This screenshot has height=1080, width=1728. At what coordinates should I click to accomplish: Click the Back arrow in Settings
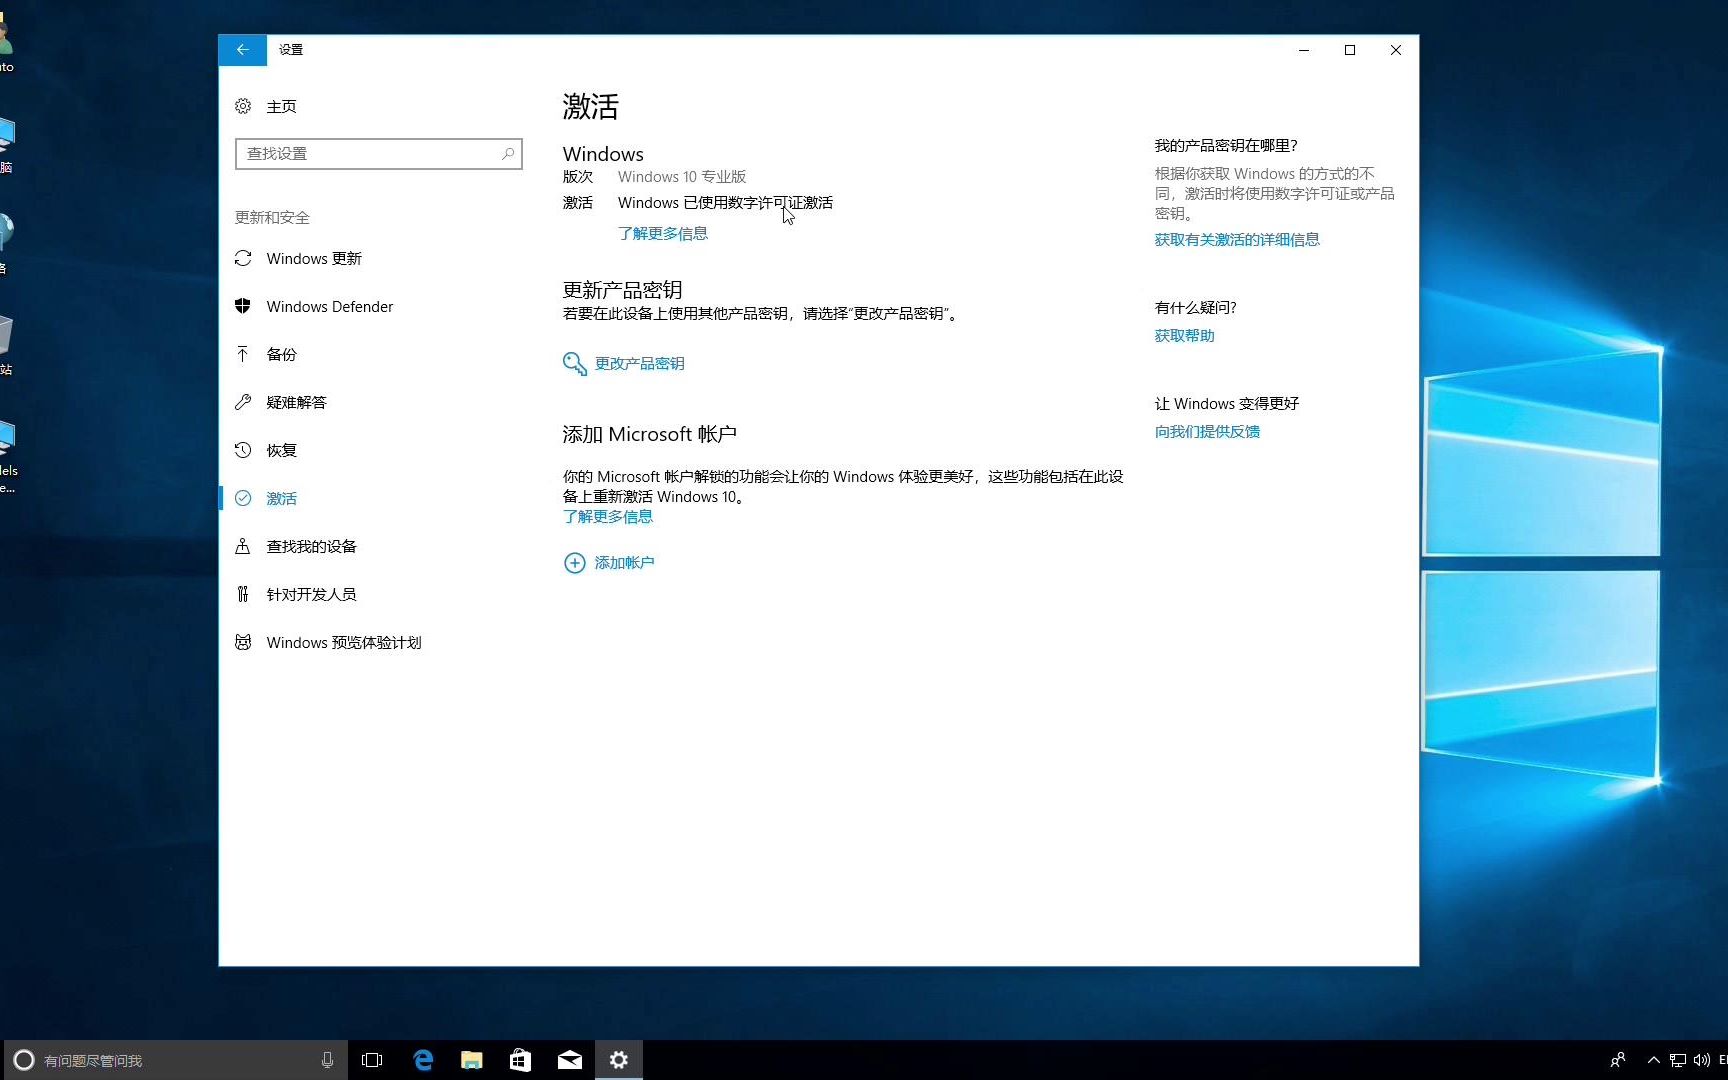(242, 49)
